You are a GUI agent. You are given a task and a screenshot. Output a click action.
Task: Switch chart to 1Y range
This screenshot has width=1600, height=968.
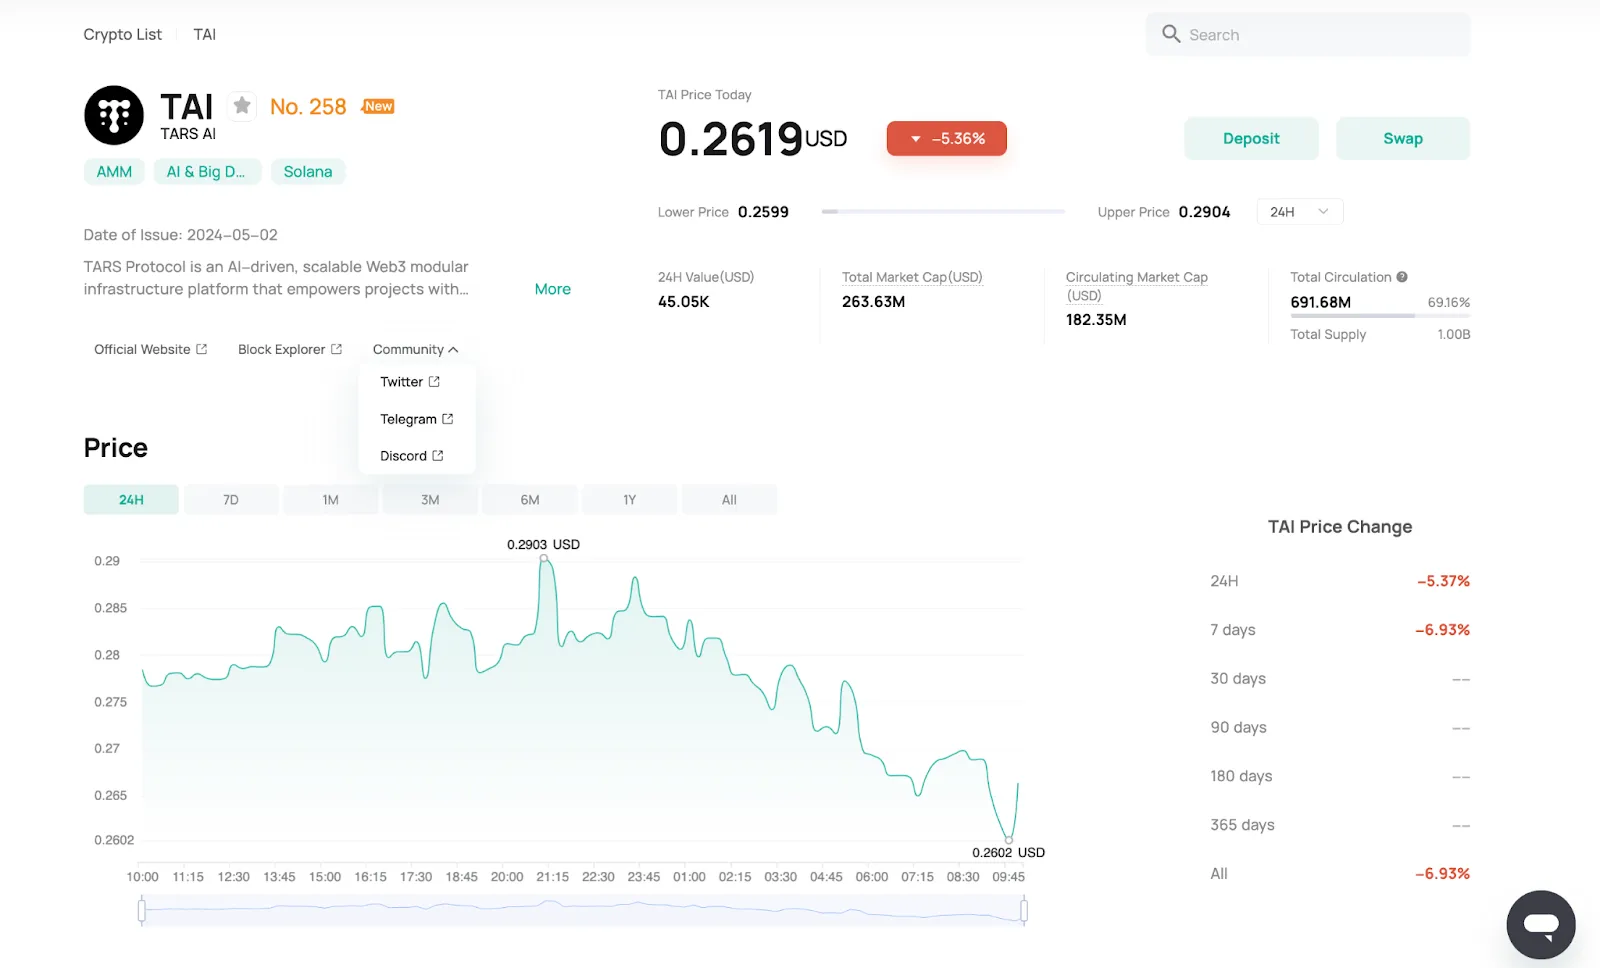629,500
